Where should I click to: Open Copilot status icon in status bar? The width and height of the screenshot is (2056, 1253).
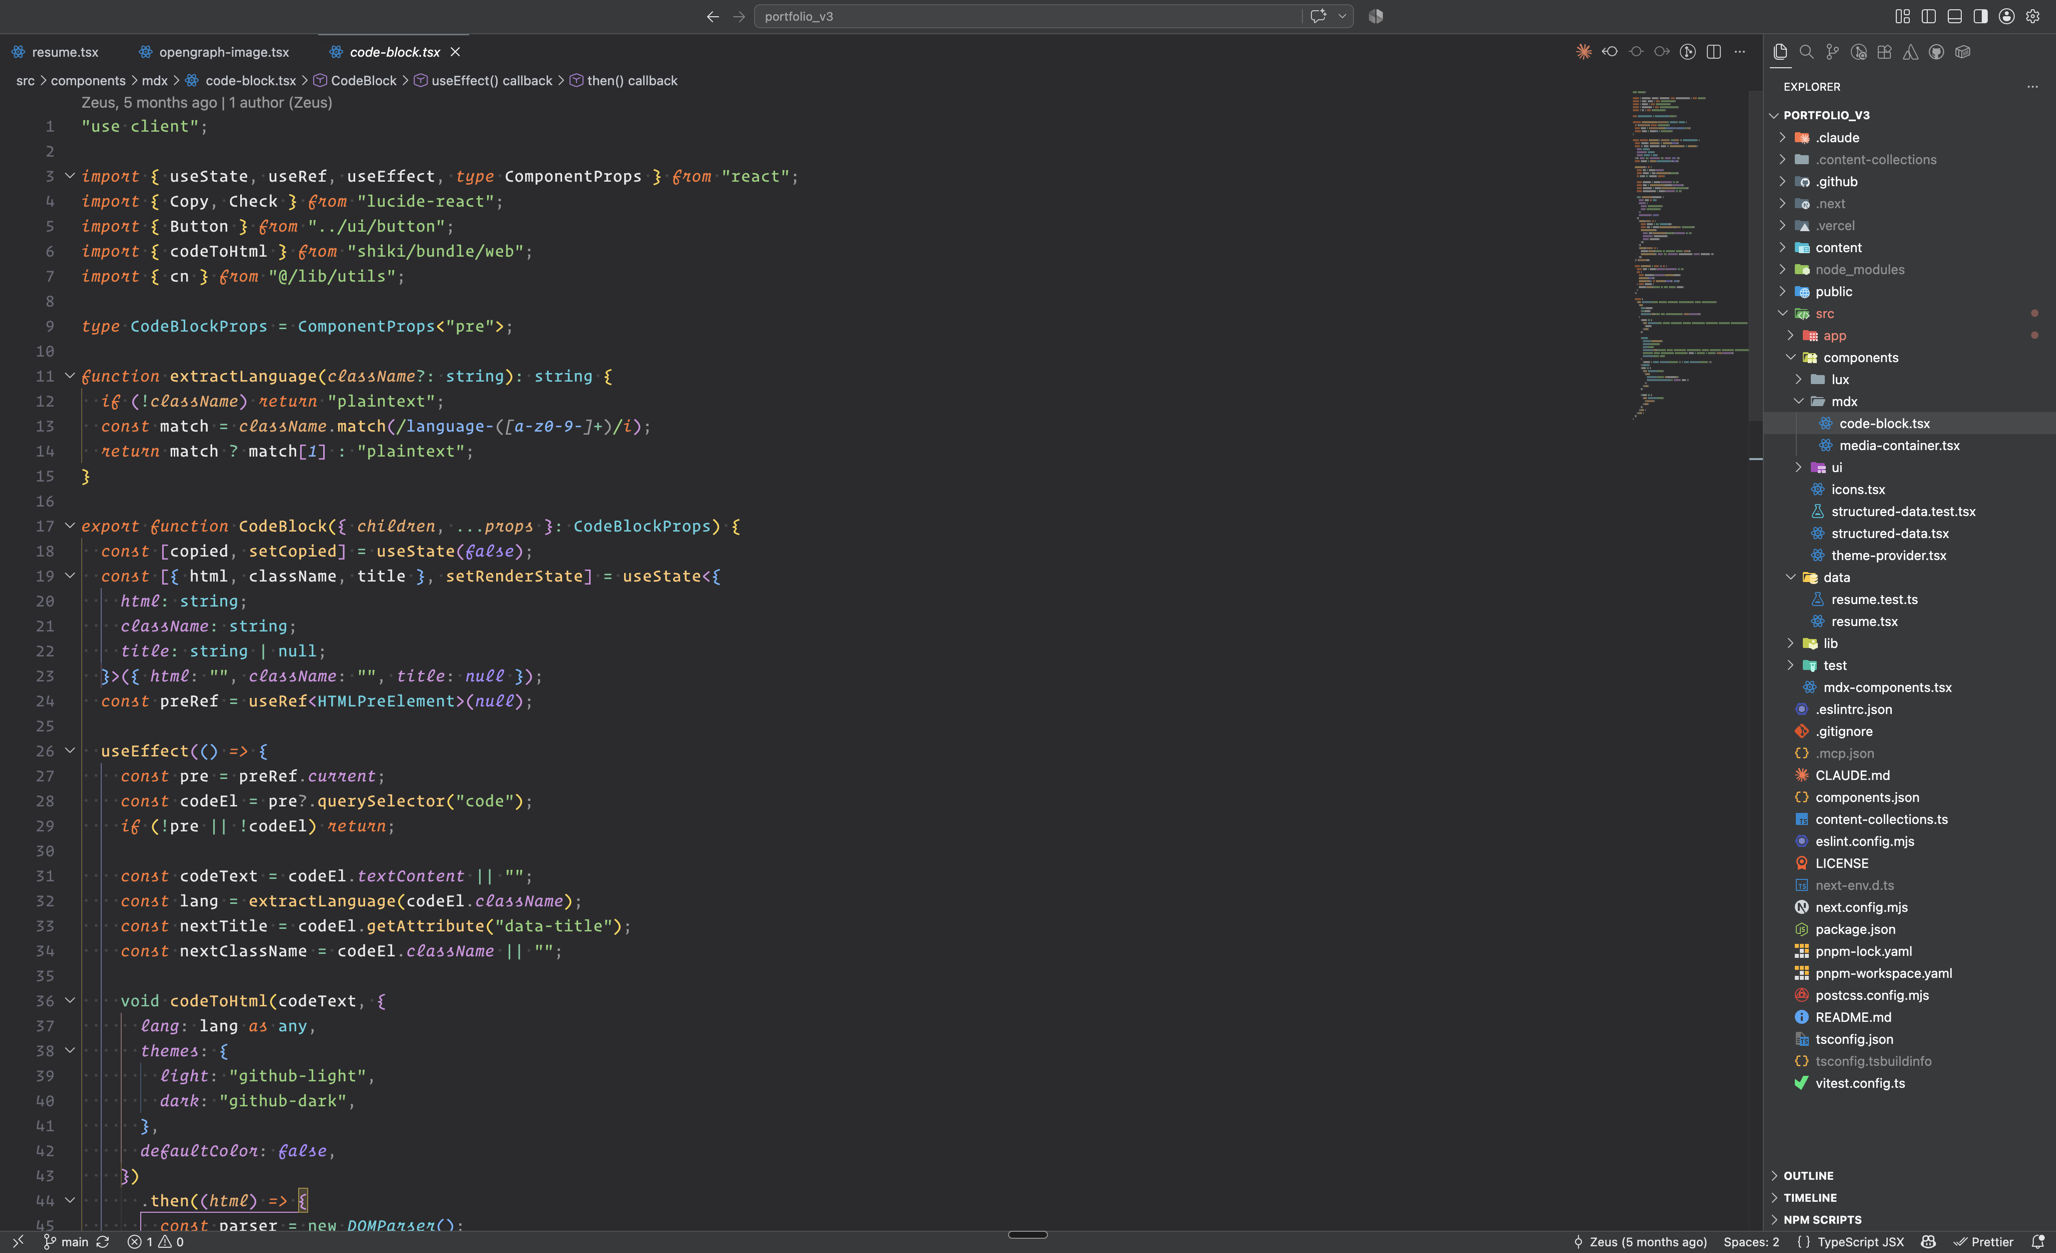click(x=1928, y=1242)
